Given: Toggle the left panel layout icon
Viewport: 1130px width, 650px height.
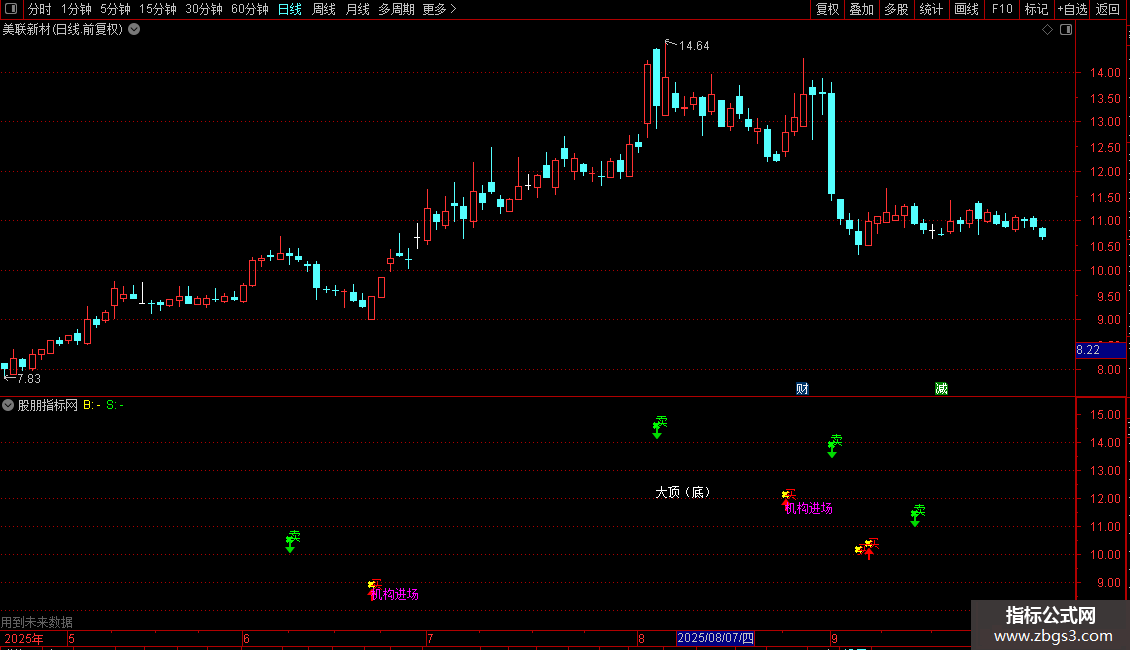Looking at the screenshot, I should 10,9.
